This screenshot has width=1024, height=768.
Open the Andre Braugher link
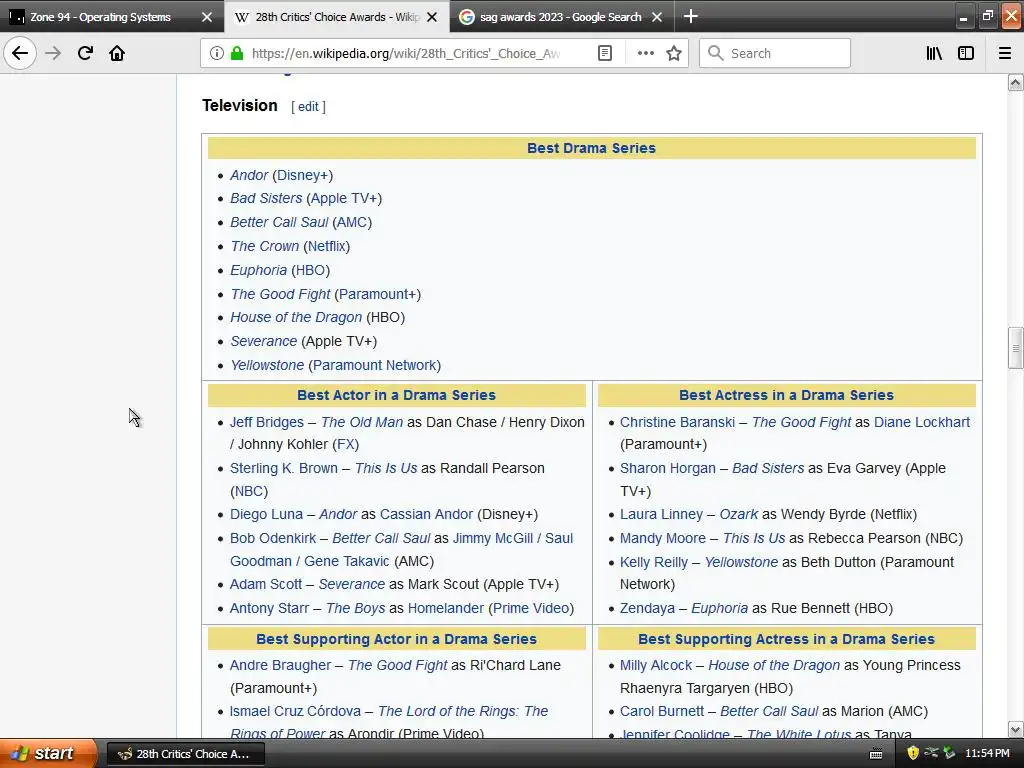coord(280,665)
